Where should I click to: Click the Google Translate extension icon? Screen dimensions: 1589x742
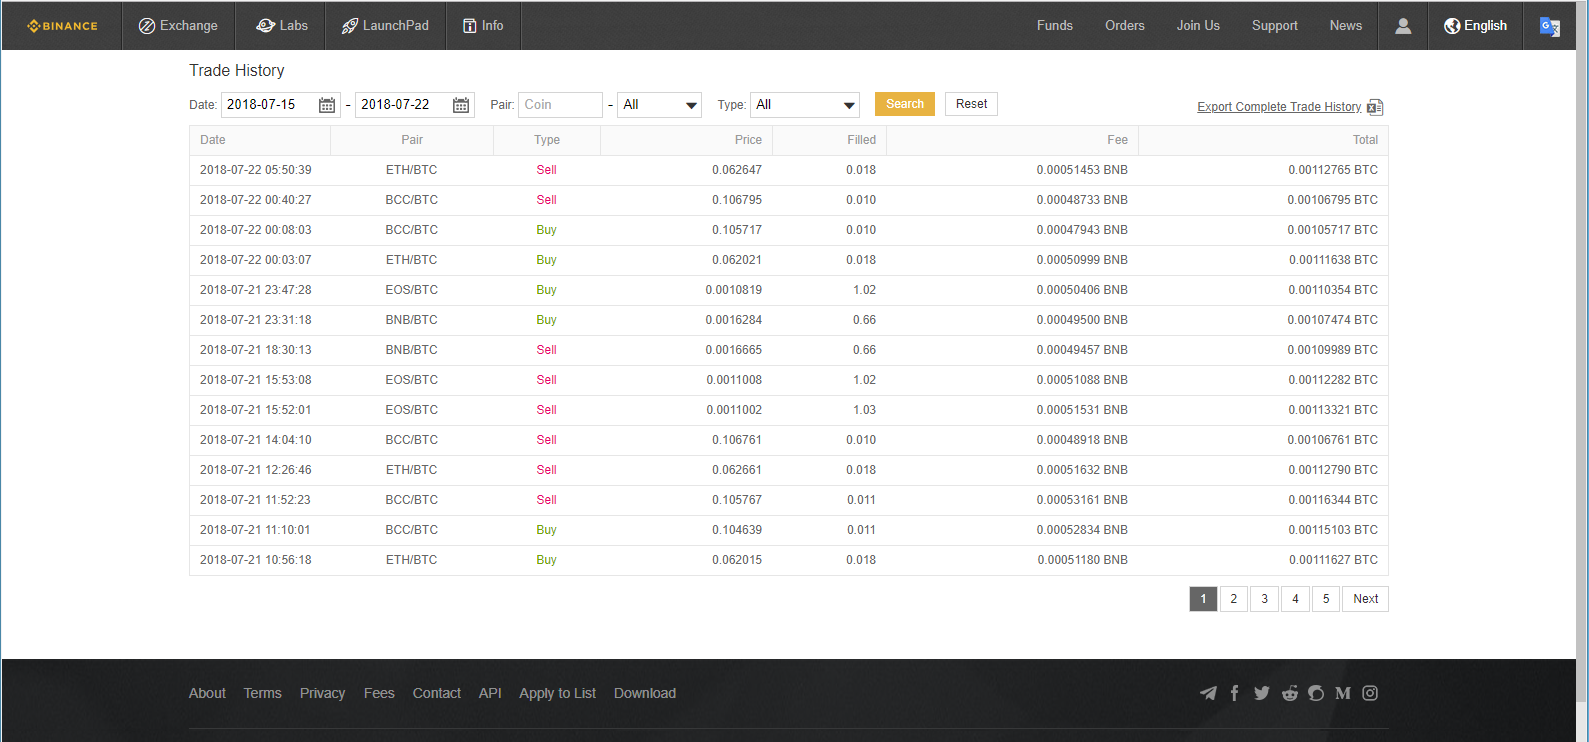tap(1550, 27)
